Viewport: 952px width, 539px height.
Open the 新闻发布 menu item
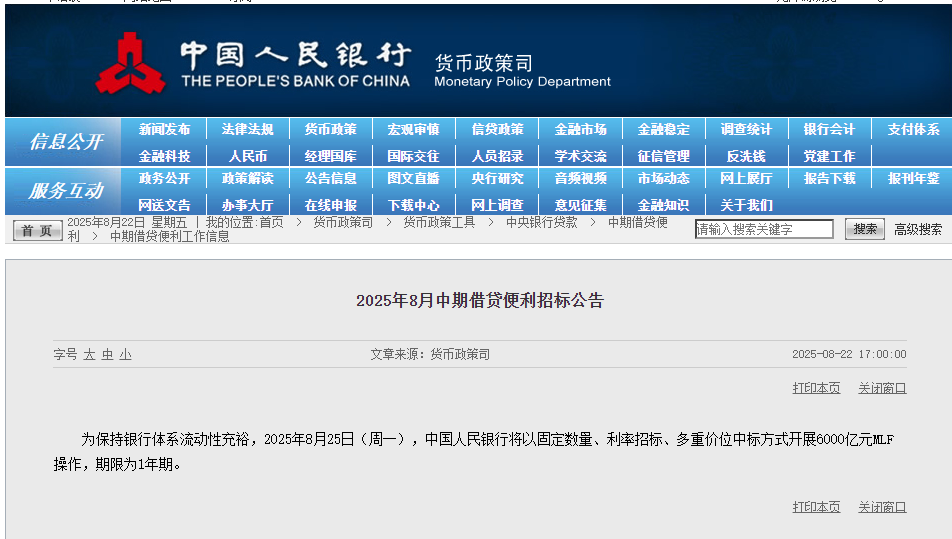click(164, 129)
